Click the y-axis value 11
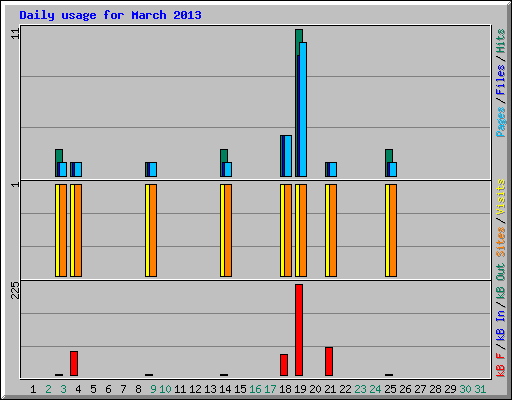The height and width of the screenshot is (400, 512). click(x=16, y=34)
